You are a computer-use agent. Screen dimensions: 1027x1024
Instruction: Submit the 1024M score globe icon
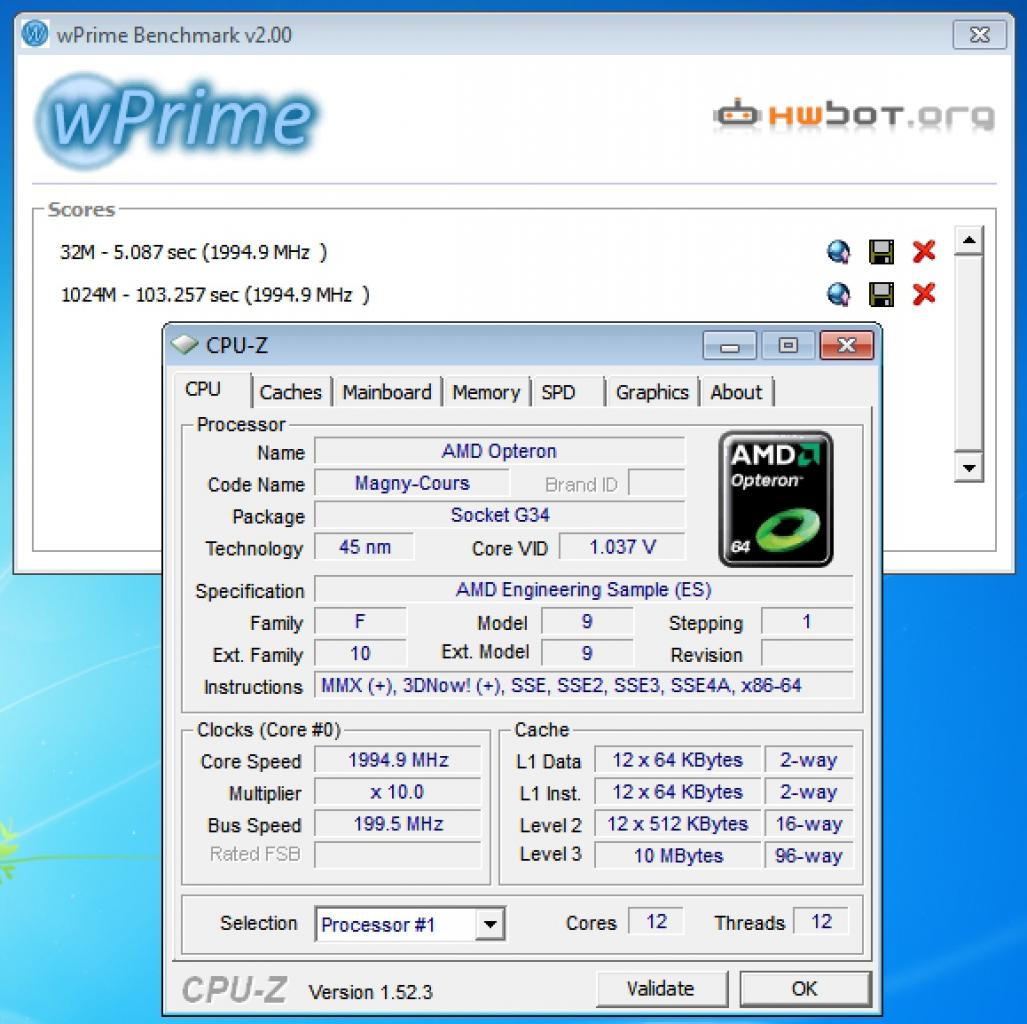point(838,295)
